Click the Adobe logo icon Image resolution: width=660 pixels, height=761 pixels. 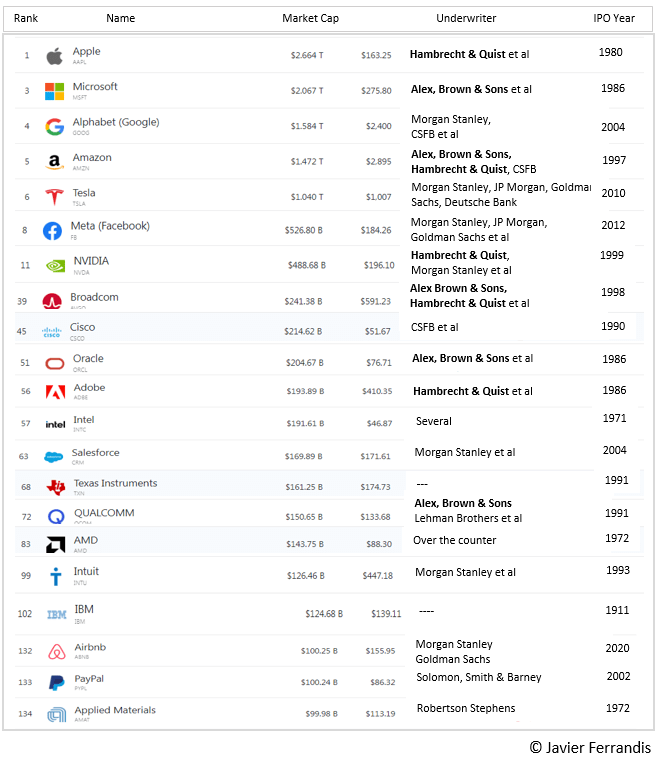click(55, 392)
